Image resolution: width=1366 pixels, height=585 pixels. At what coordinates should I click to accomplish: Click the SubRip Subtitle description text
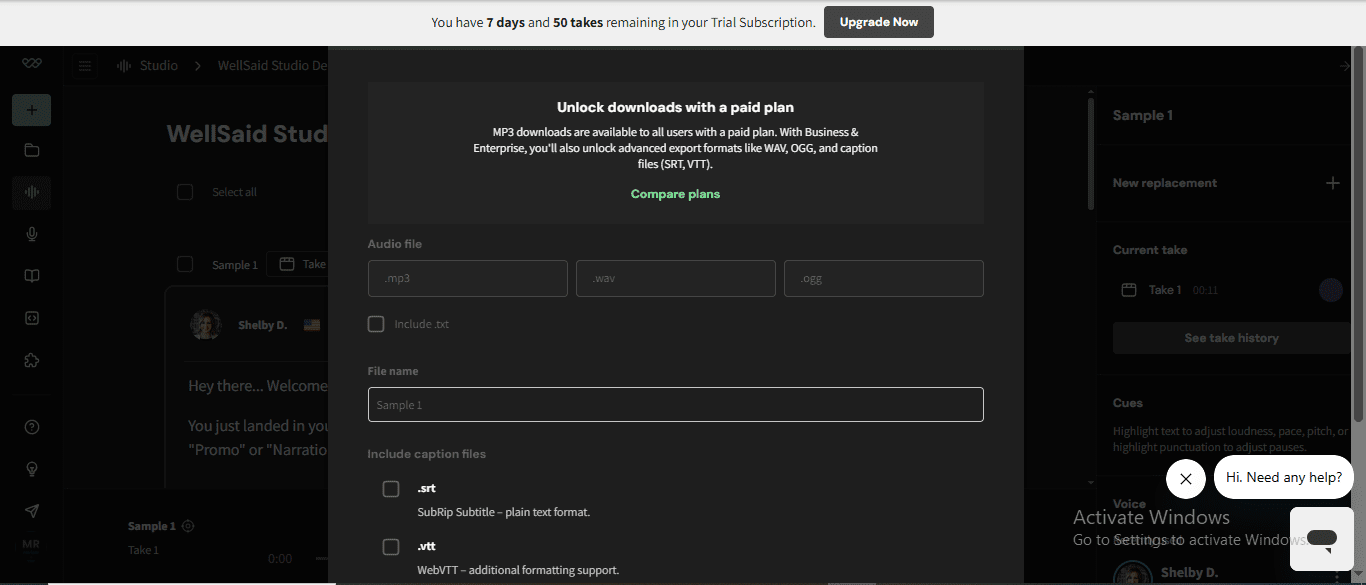pos(503,512)
